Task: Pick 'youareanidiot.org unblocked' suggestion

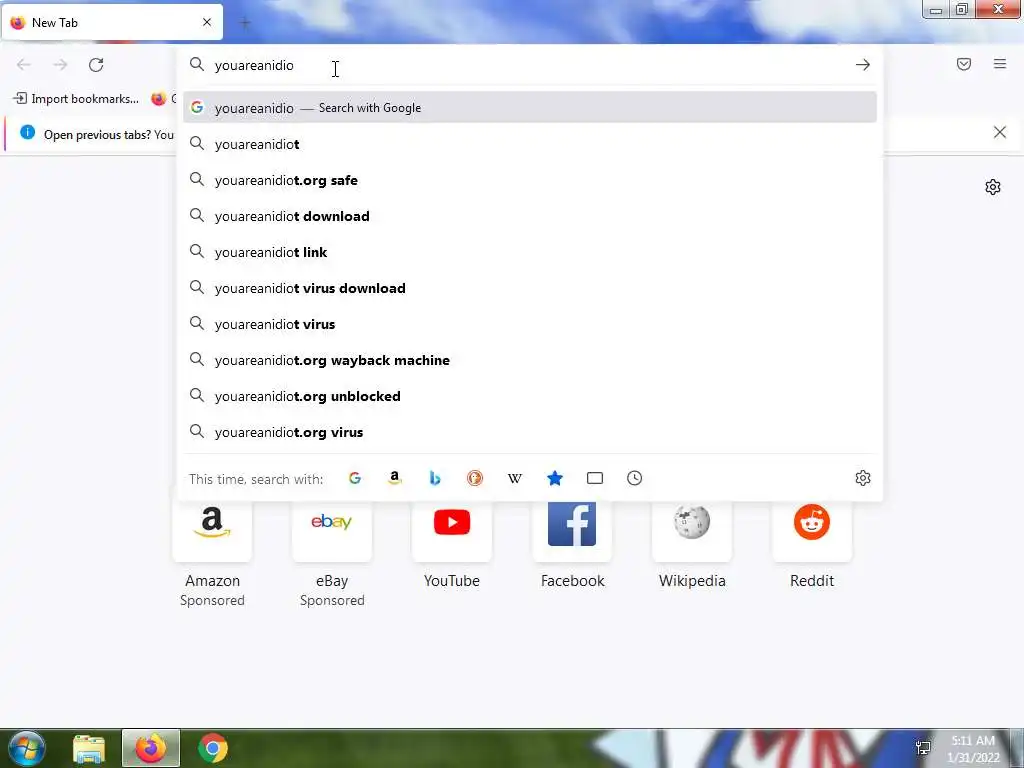Action: [x=530, y=396]
